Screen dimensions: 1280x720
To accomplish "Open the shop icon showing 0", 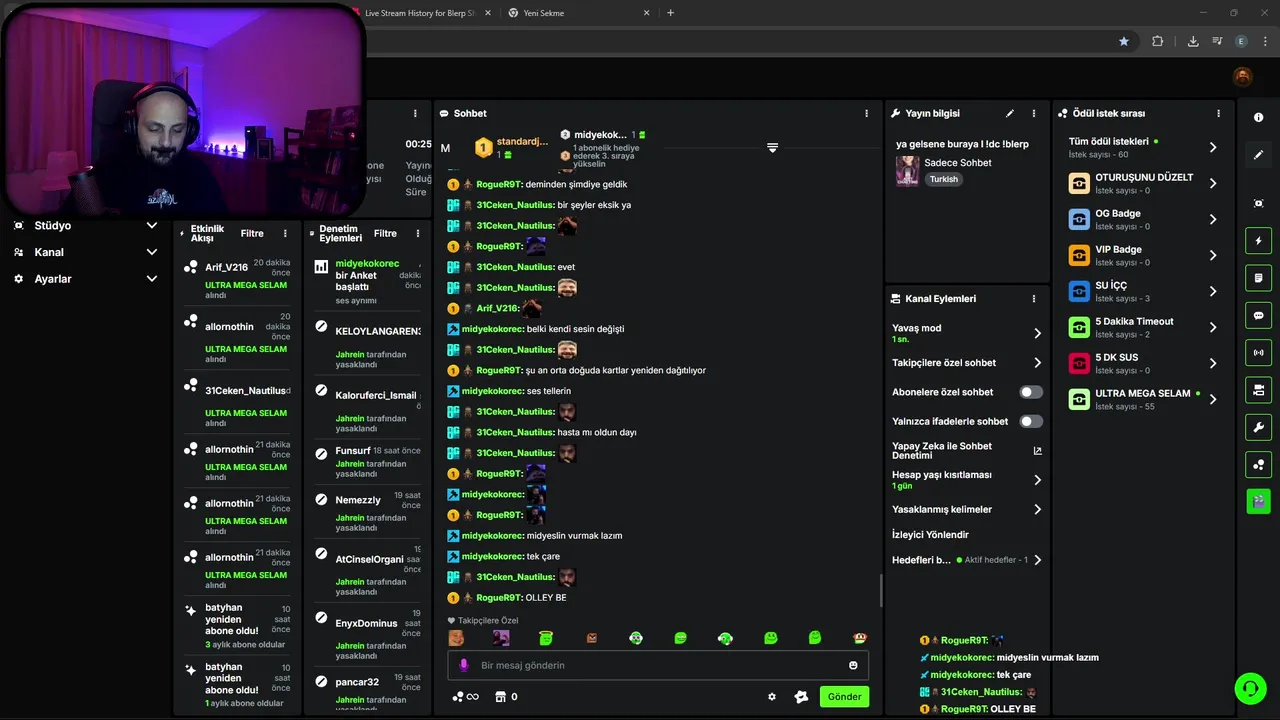I will click(506, 697).
